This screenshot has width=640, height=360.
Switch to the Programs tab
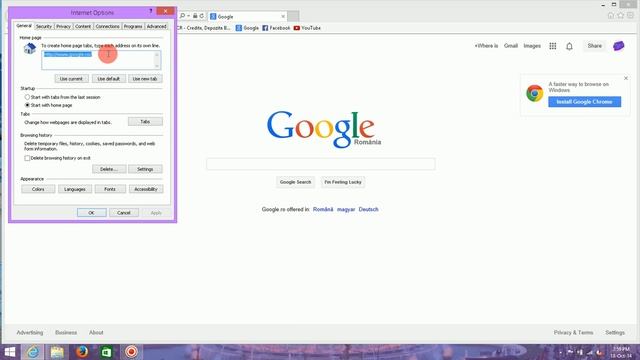click(x=133, y=26)
